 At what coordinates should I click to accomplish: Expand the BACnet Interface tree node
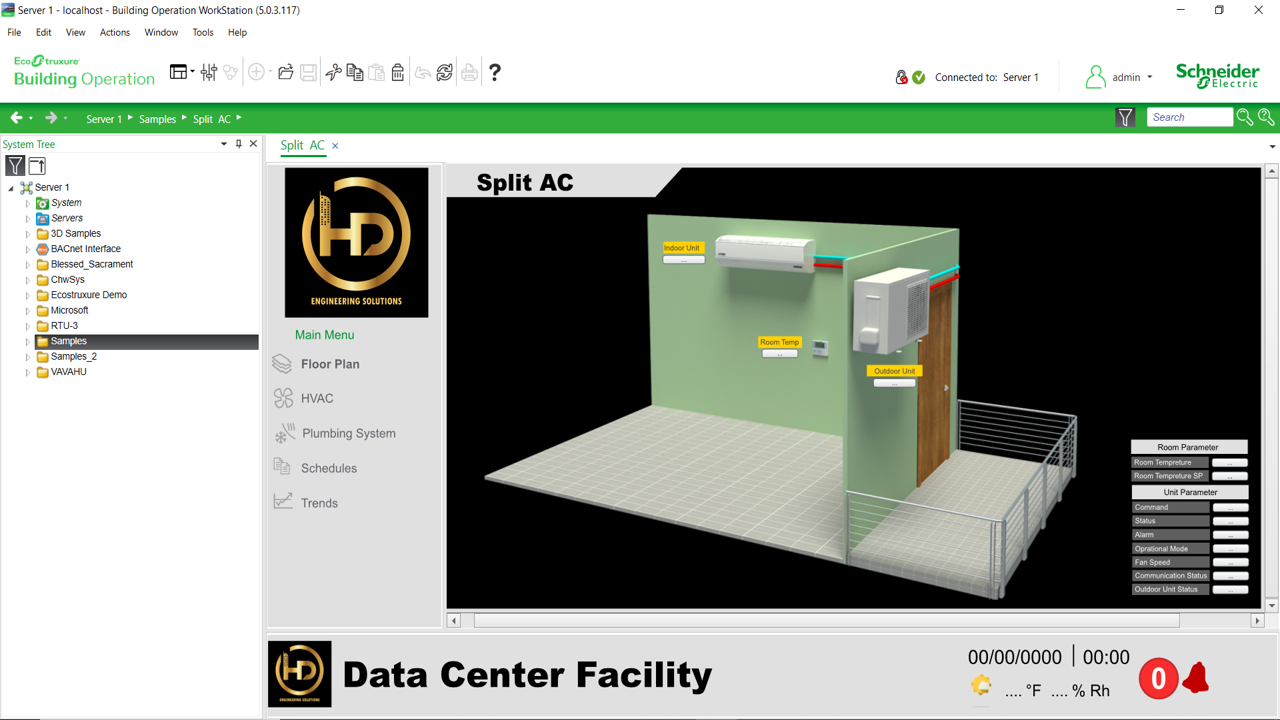coord(28,249)
